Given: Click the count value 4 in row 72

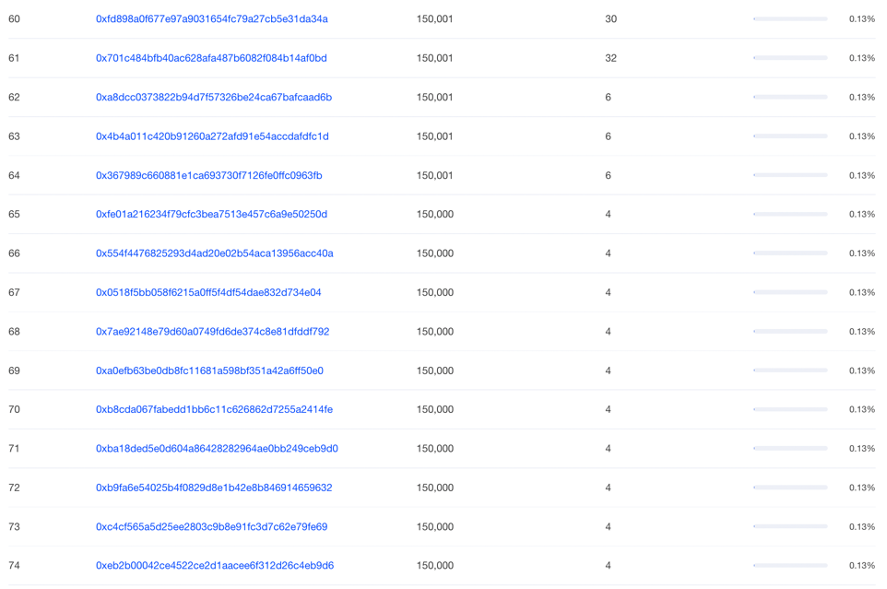Looking at the screenshot, I should click(608, 487).
